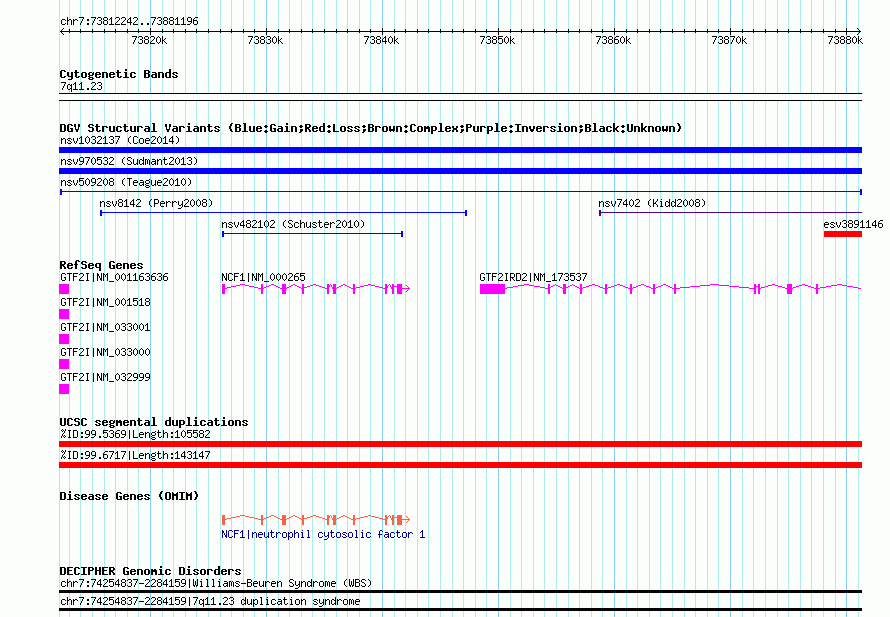Click the purple inversion line for nsv7402
The height and width of the screenshot is (617, 890).
tap(731, 213)
